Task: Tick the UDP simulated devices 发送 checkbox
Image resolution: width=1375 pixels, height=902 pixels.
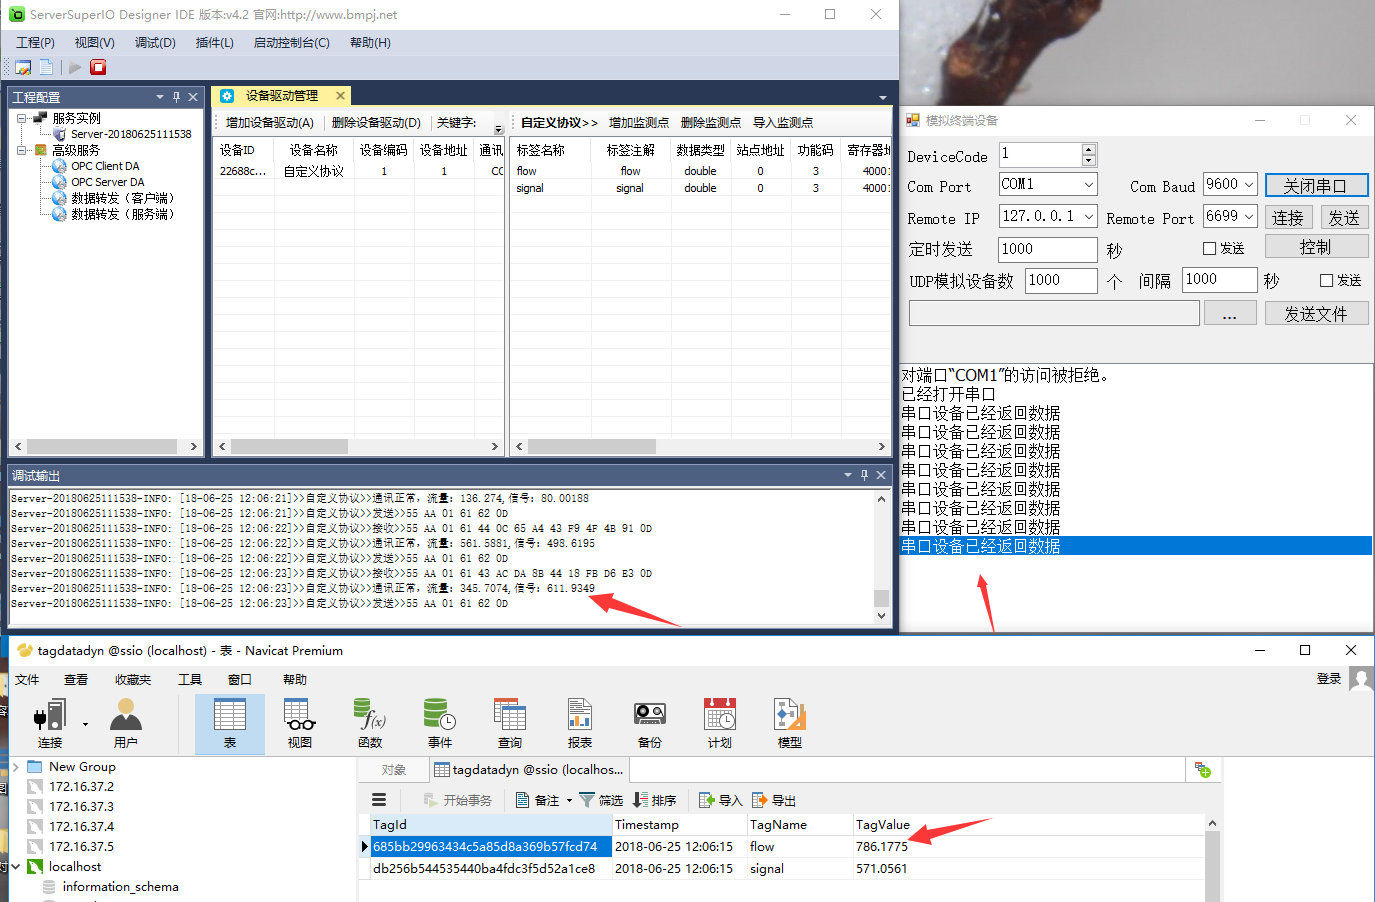Action: pos(1326,281)
